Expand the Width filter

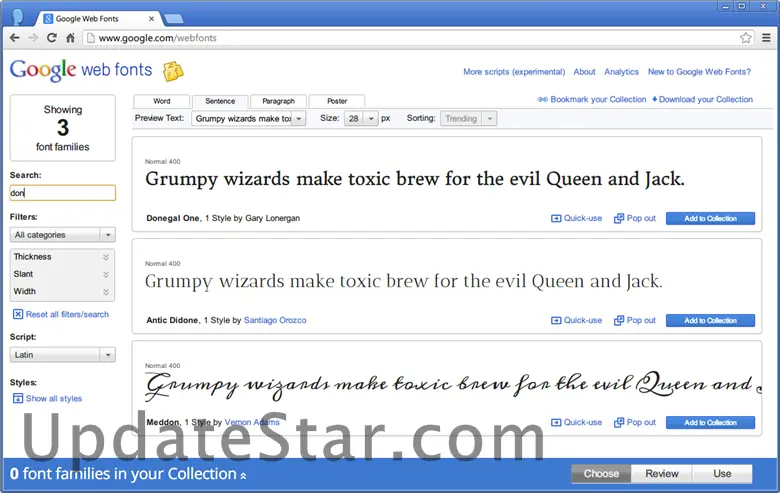(62, 292)
